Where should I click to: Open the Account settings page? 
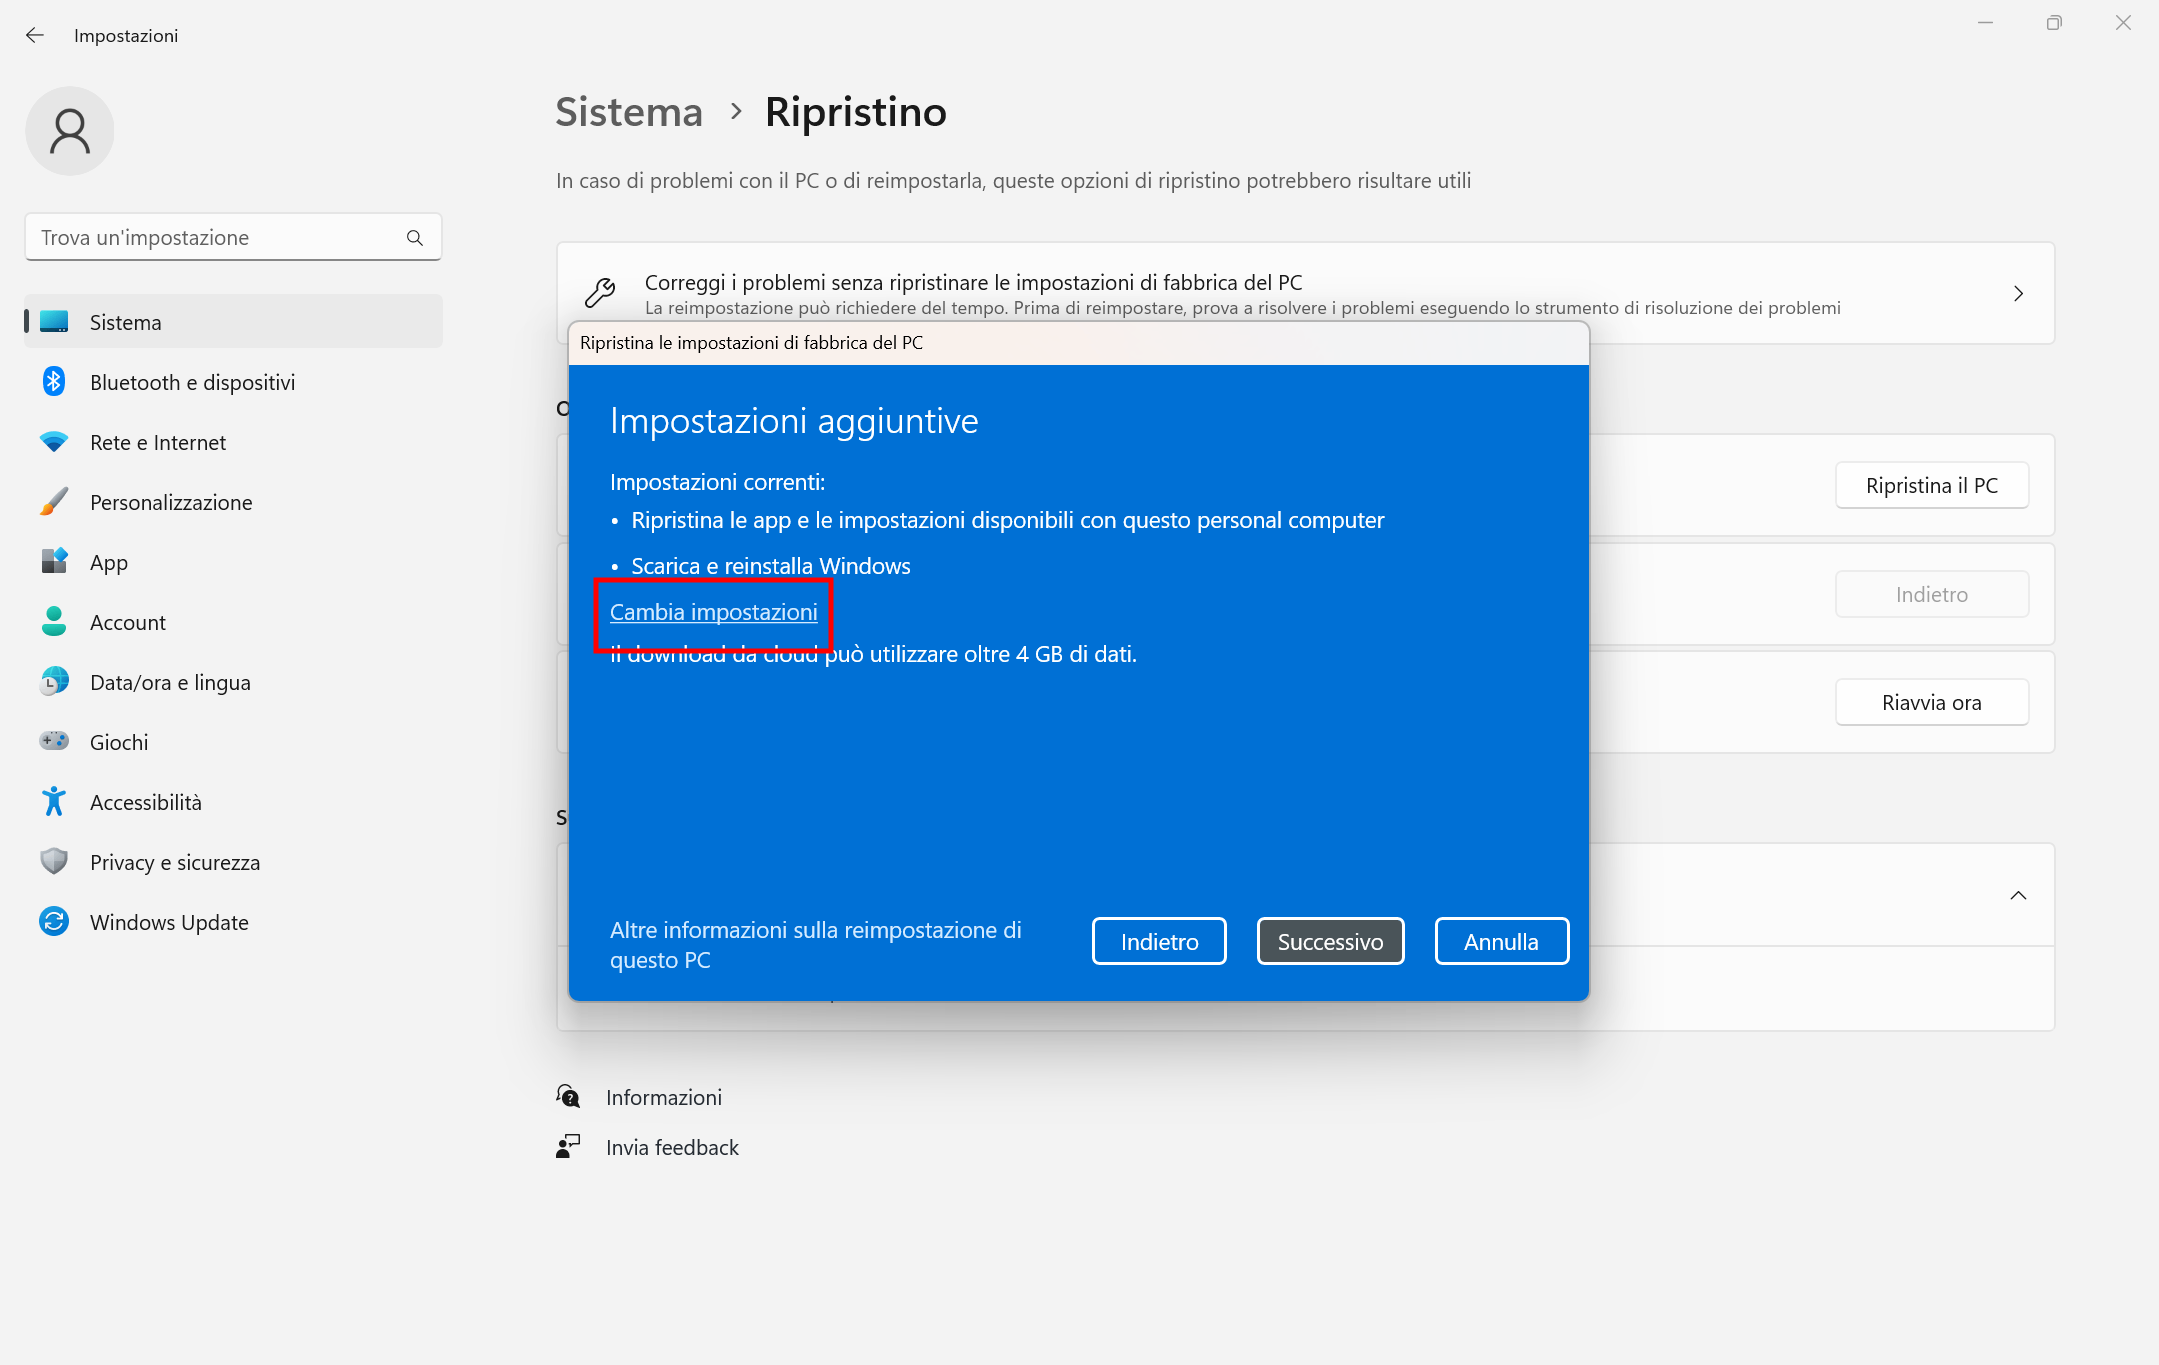pos(127,621)
